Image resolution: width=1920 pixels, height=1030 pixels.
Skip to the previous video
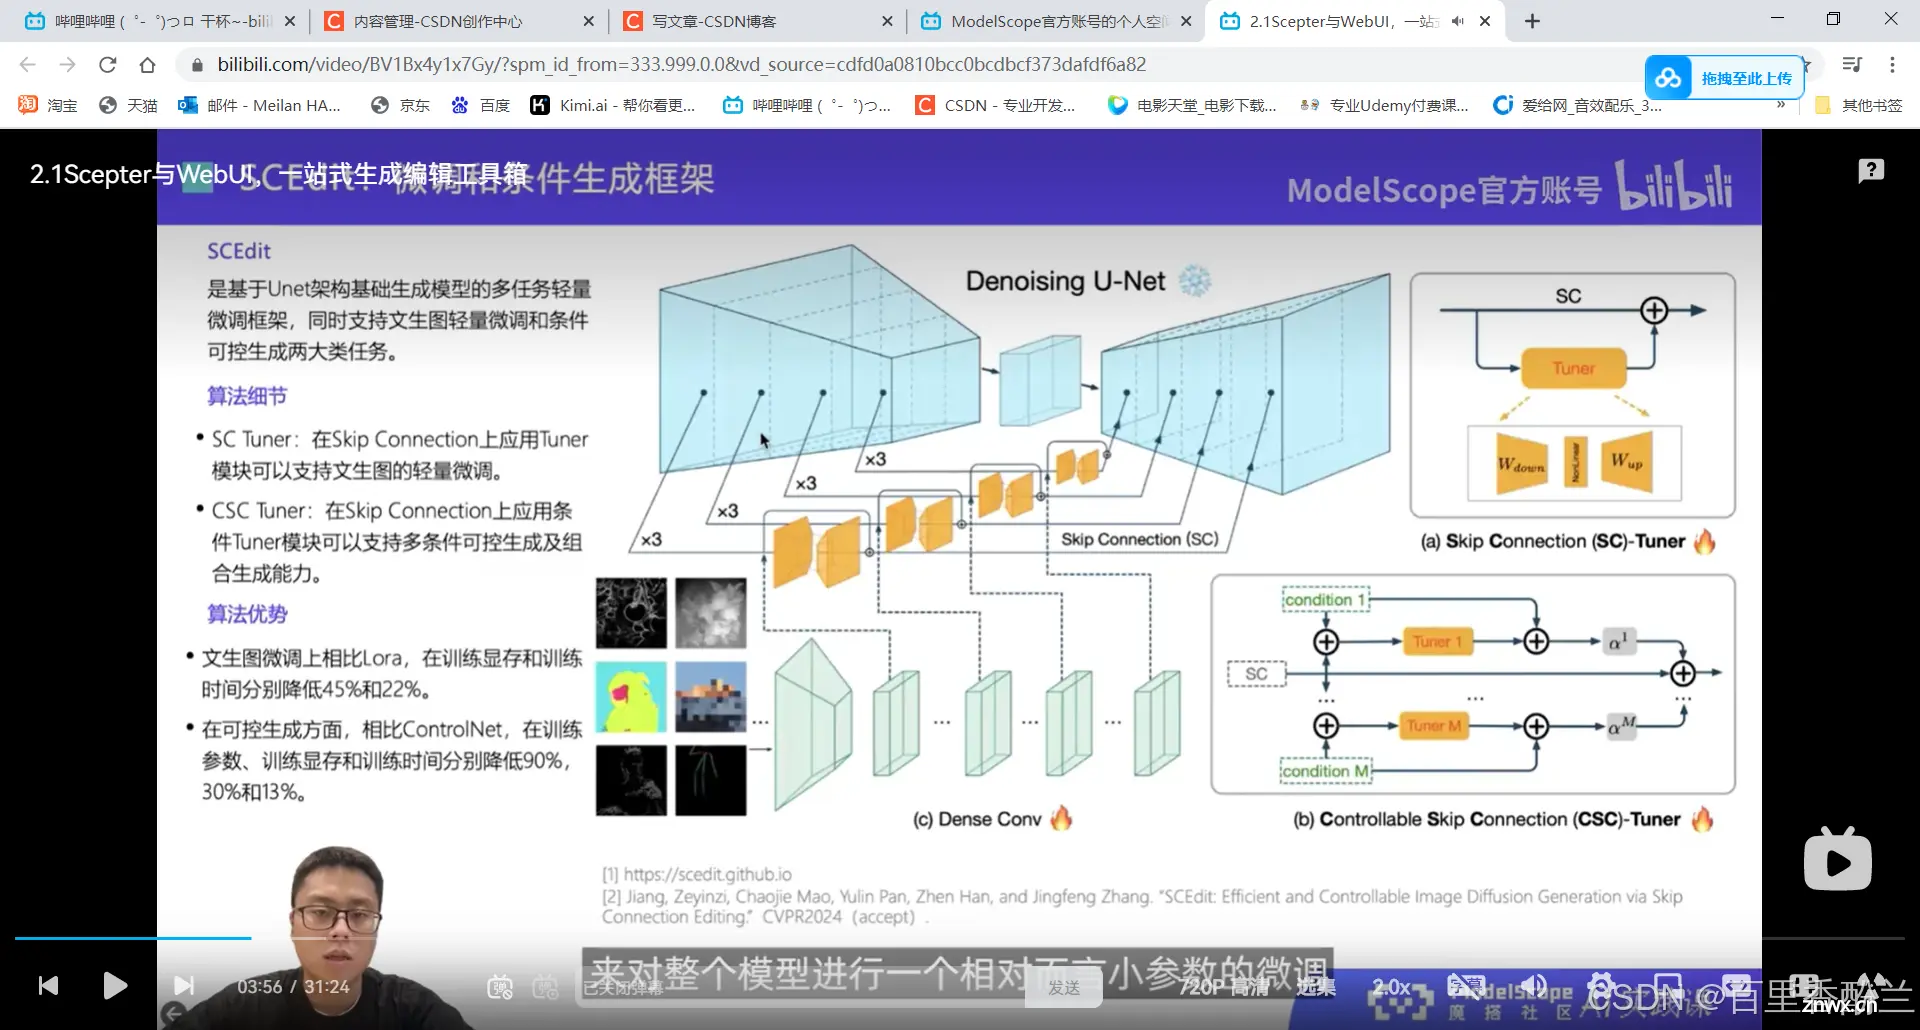48,986
